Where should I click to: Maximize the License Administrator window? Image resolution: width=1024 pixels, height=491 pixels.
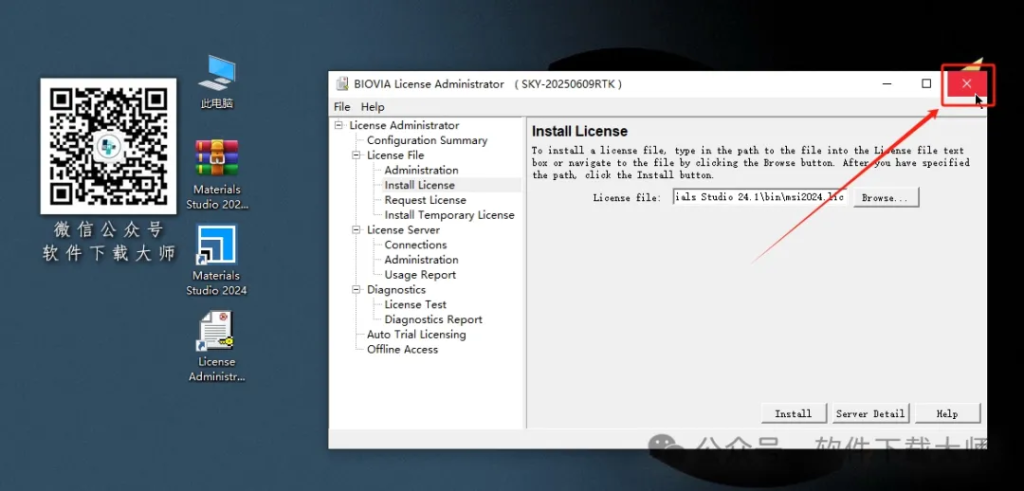click(926, 84)
